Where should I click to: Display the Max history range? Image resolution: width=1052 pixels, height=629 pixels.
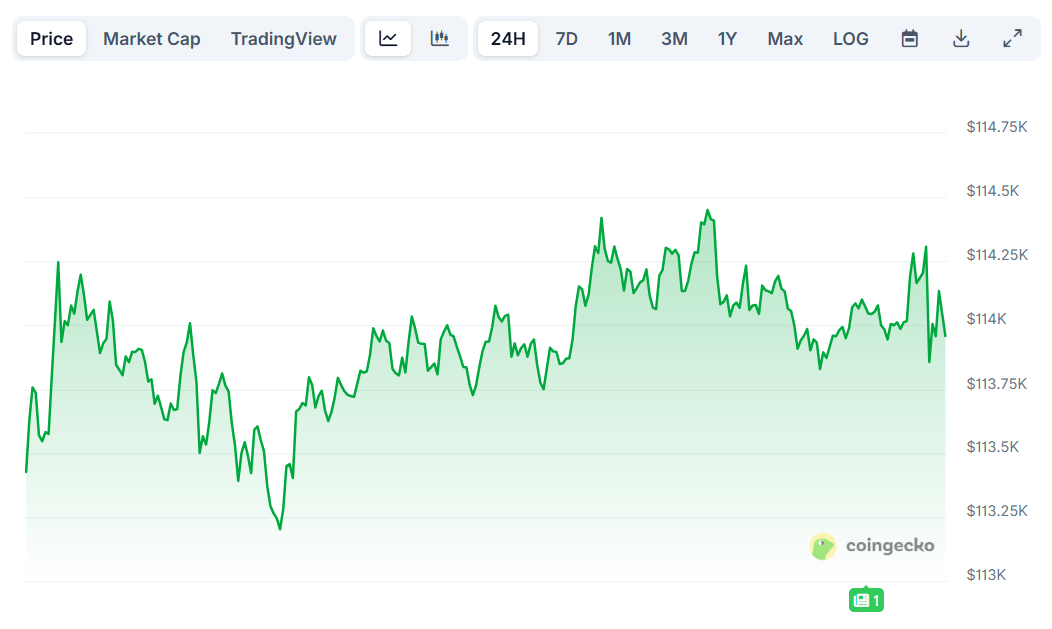point(785,38)
